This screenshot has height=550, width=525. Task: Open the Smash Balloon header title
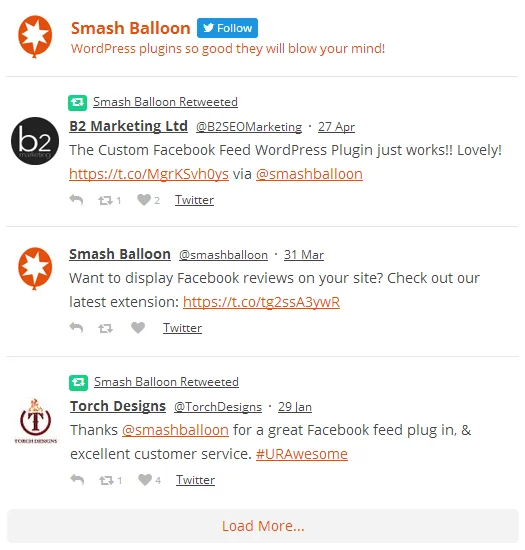click(130, 28)
